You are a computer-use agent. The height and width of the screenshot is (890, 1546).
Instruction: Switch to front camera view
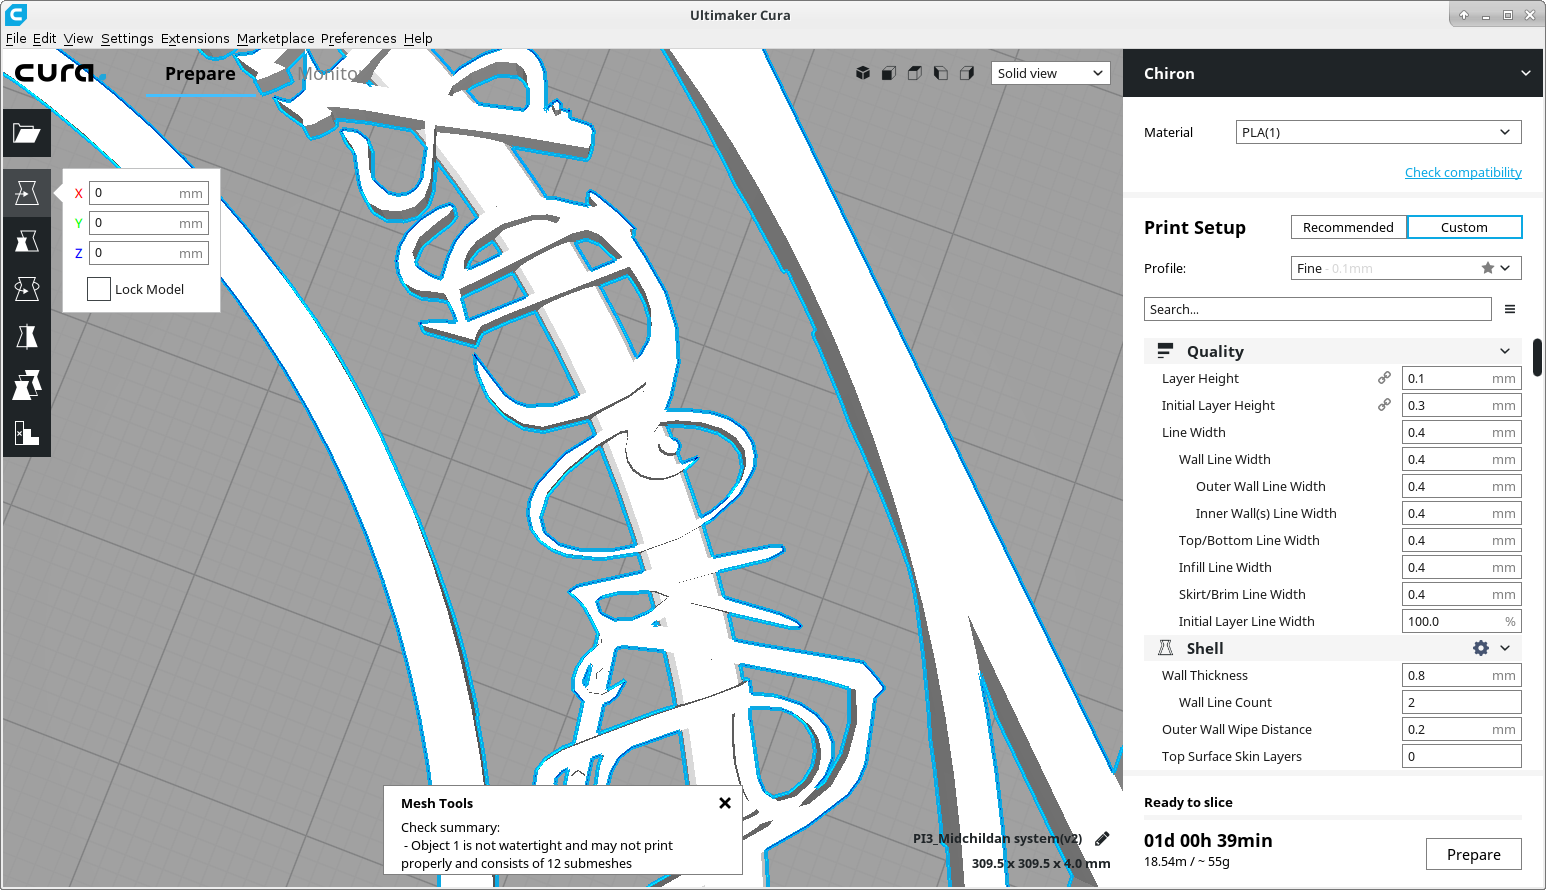[888, 72]
